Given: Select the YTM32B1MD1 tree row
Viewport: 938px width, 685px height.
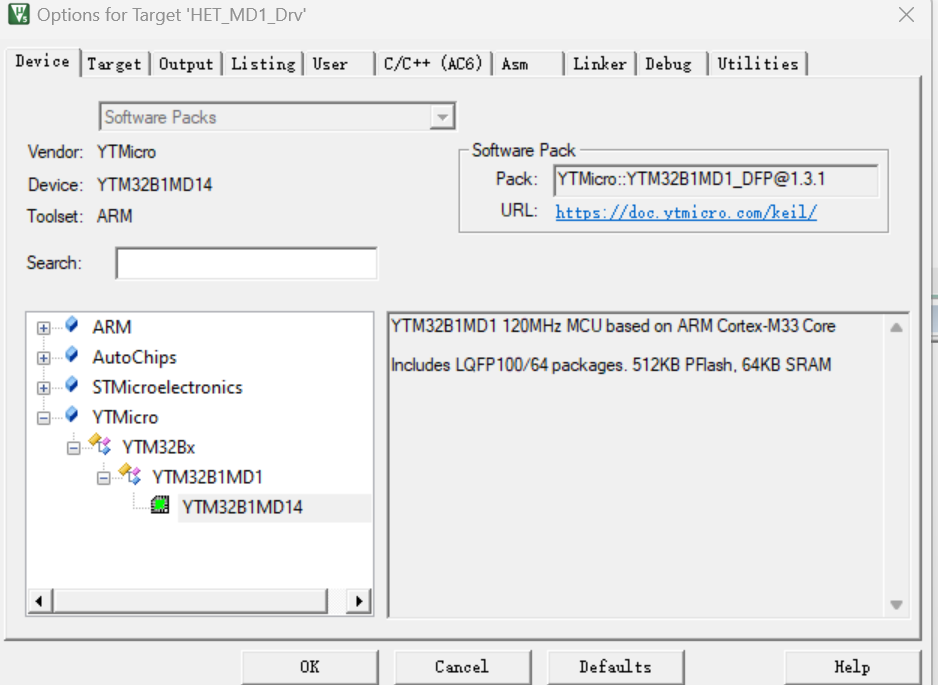Looking at the screenshot, I should coord(208,477).
